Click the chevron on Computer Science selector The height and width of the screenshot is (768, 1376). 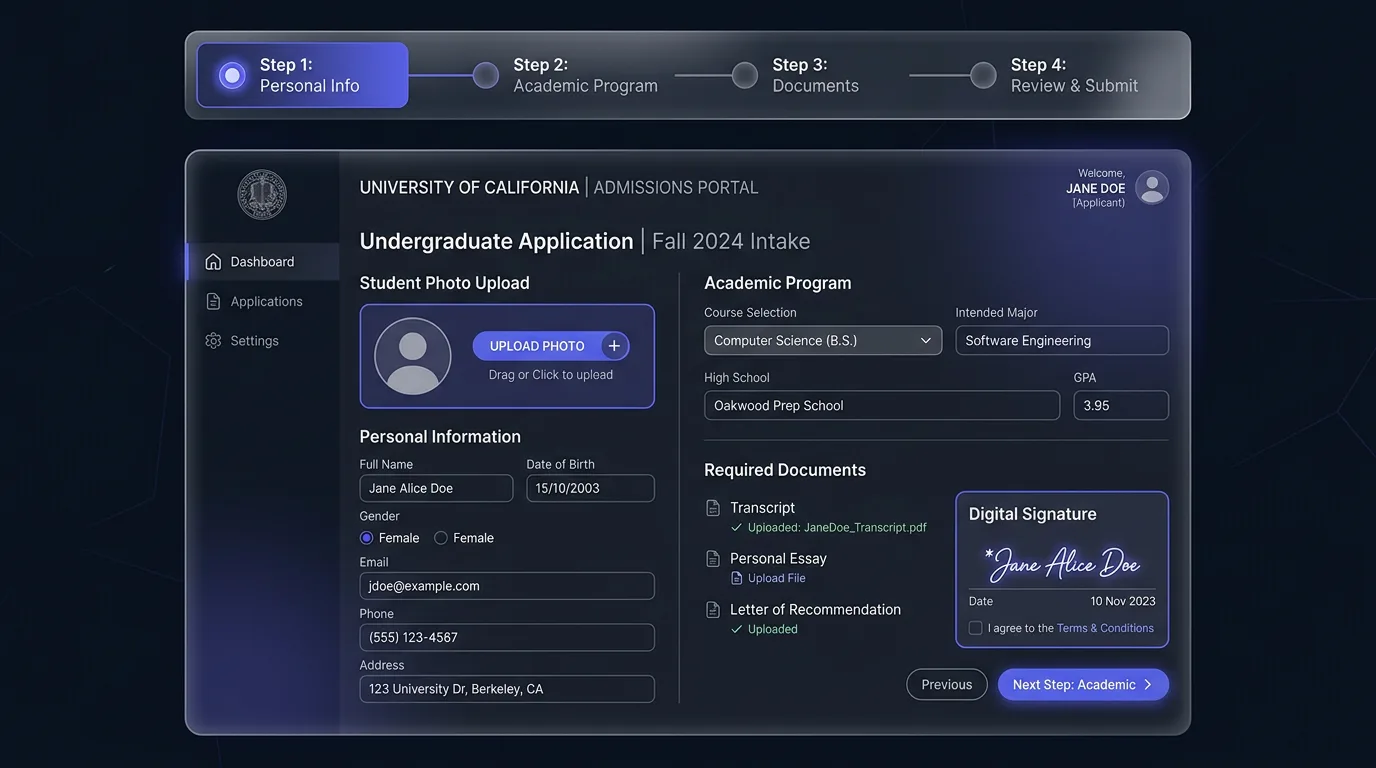(926, 340)
